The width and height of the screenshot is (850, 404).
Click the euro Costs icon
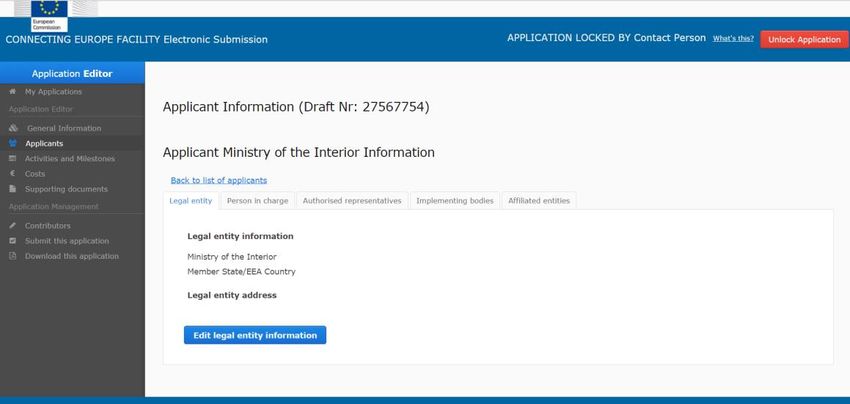point(12,174)
